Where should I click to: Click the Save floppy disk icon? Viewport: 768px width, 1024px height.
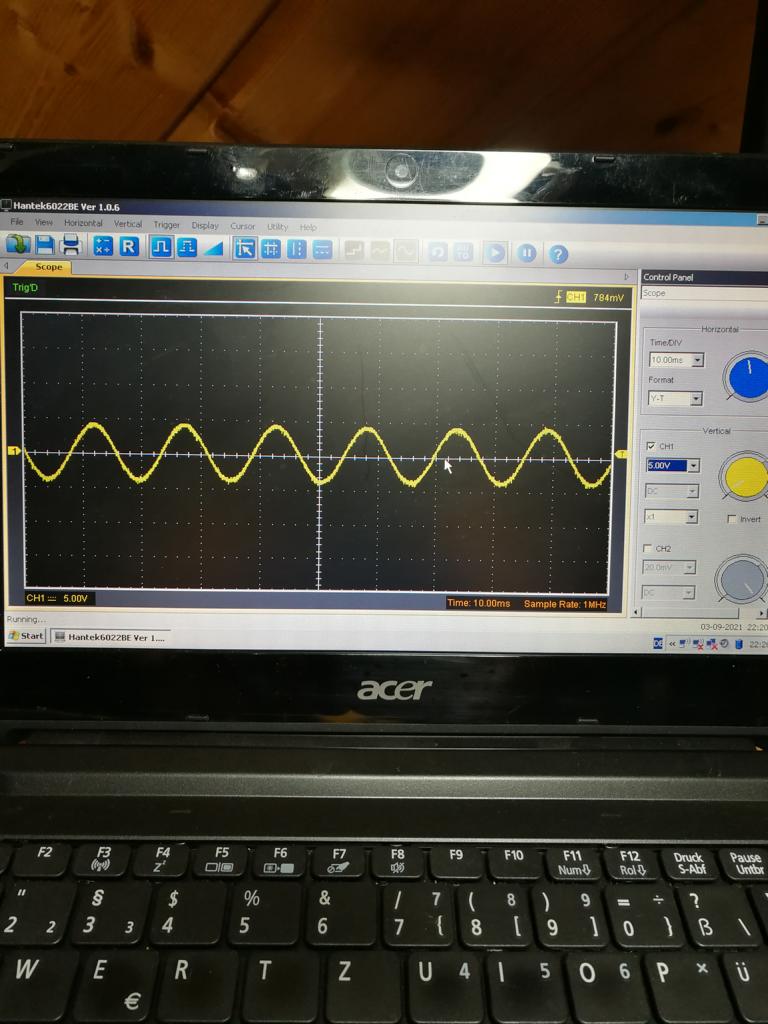pos(44,246)
